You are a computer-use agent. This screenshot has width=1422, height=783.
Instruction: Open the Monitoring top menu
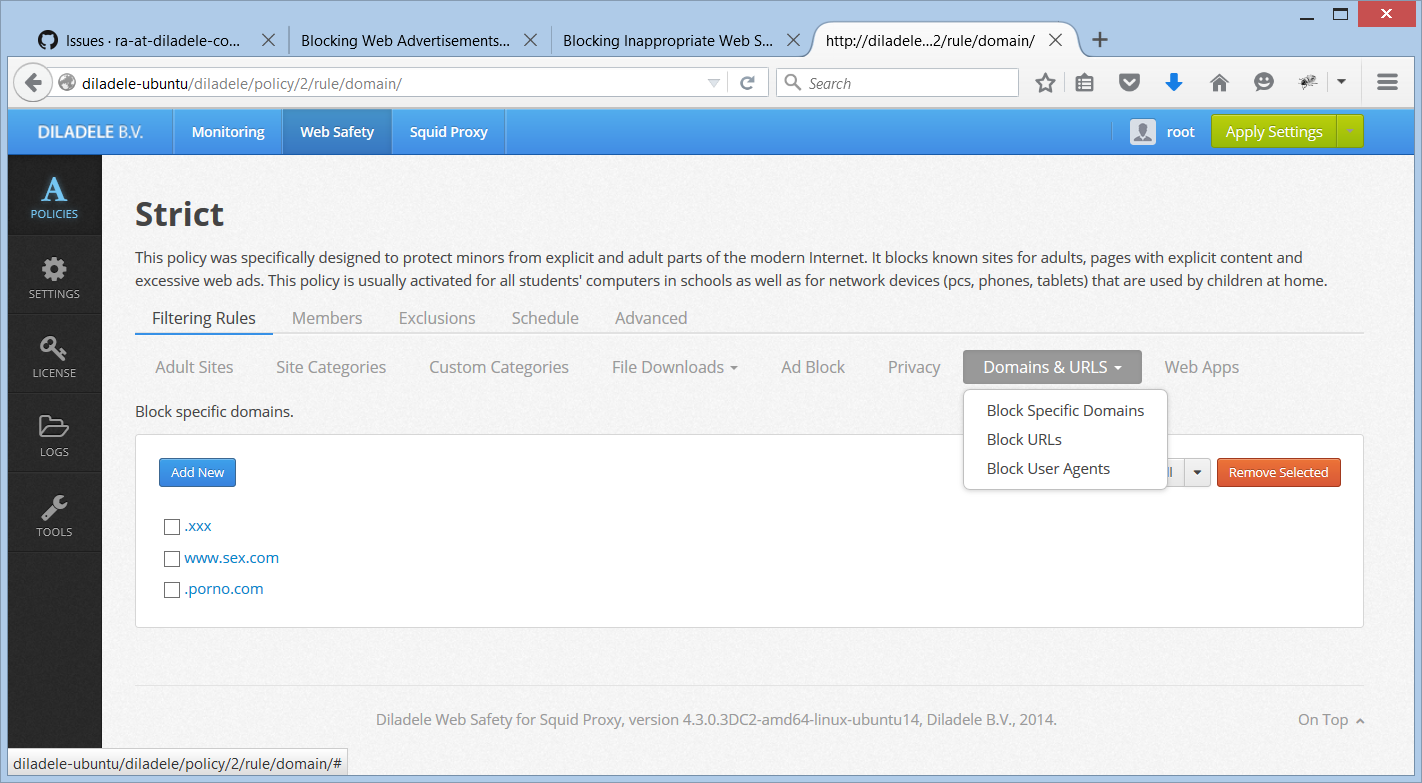228,132
